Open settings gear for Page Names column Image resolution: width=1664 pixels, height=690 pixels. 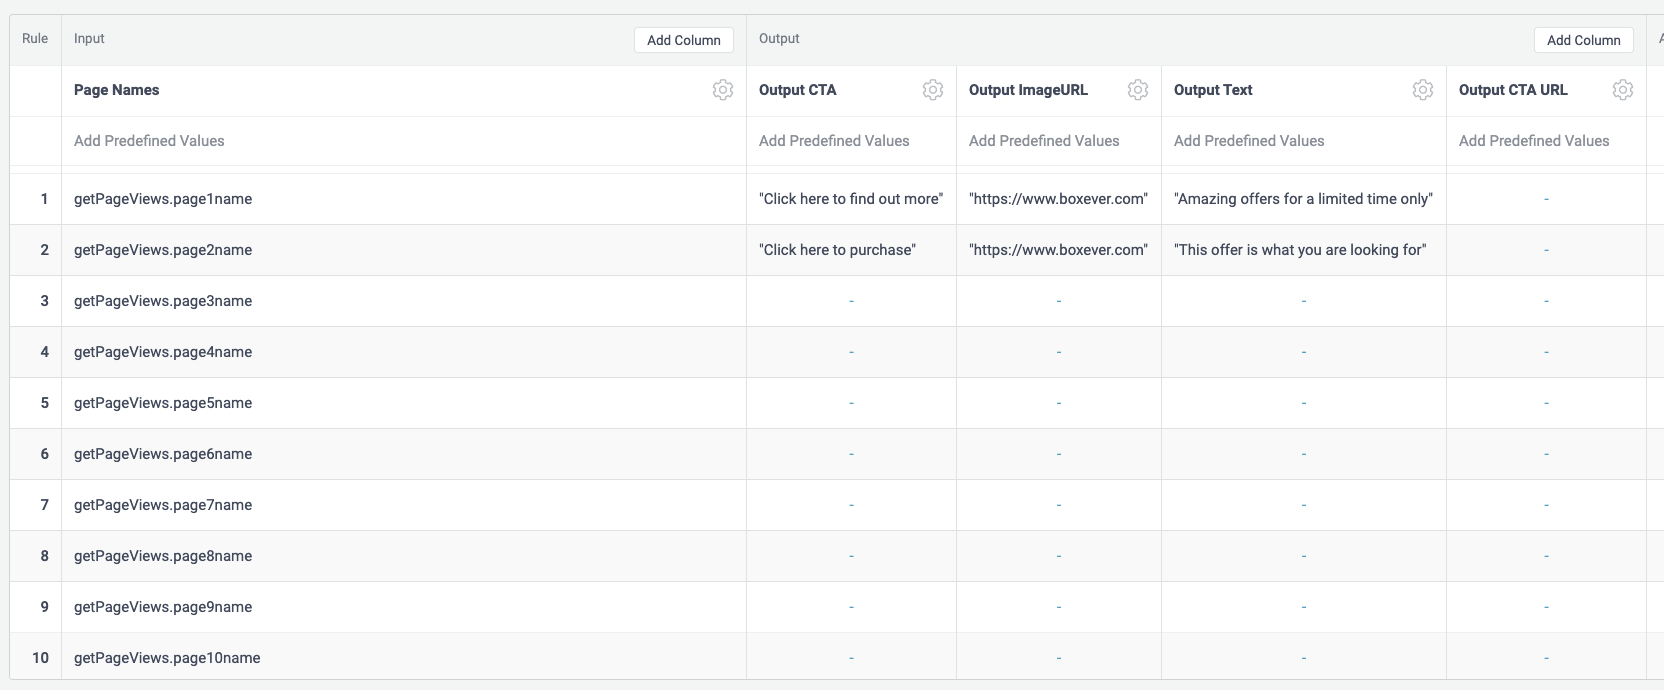point(722,90)
